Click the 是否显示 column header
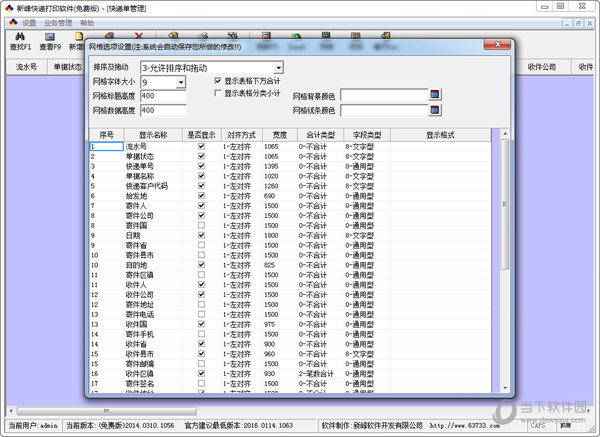 (x=201, y=135)
